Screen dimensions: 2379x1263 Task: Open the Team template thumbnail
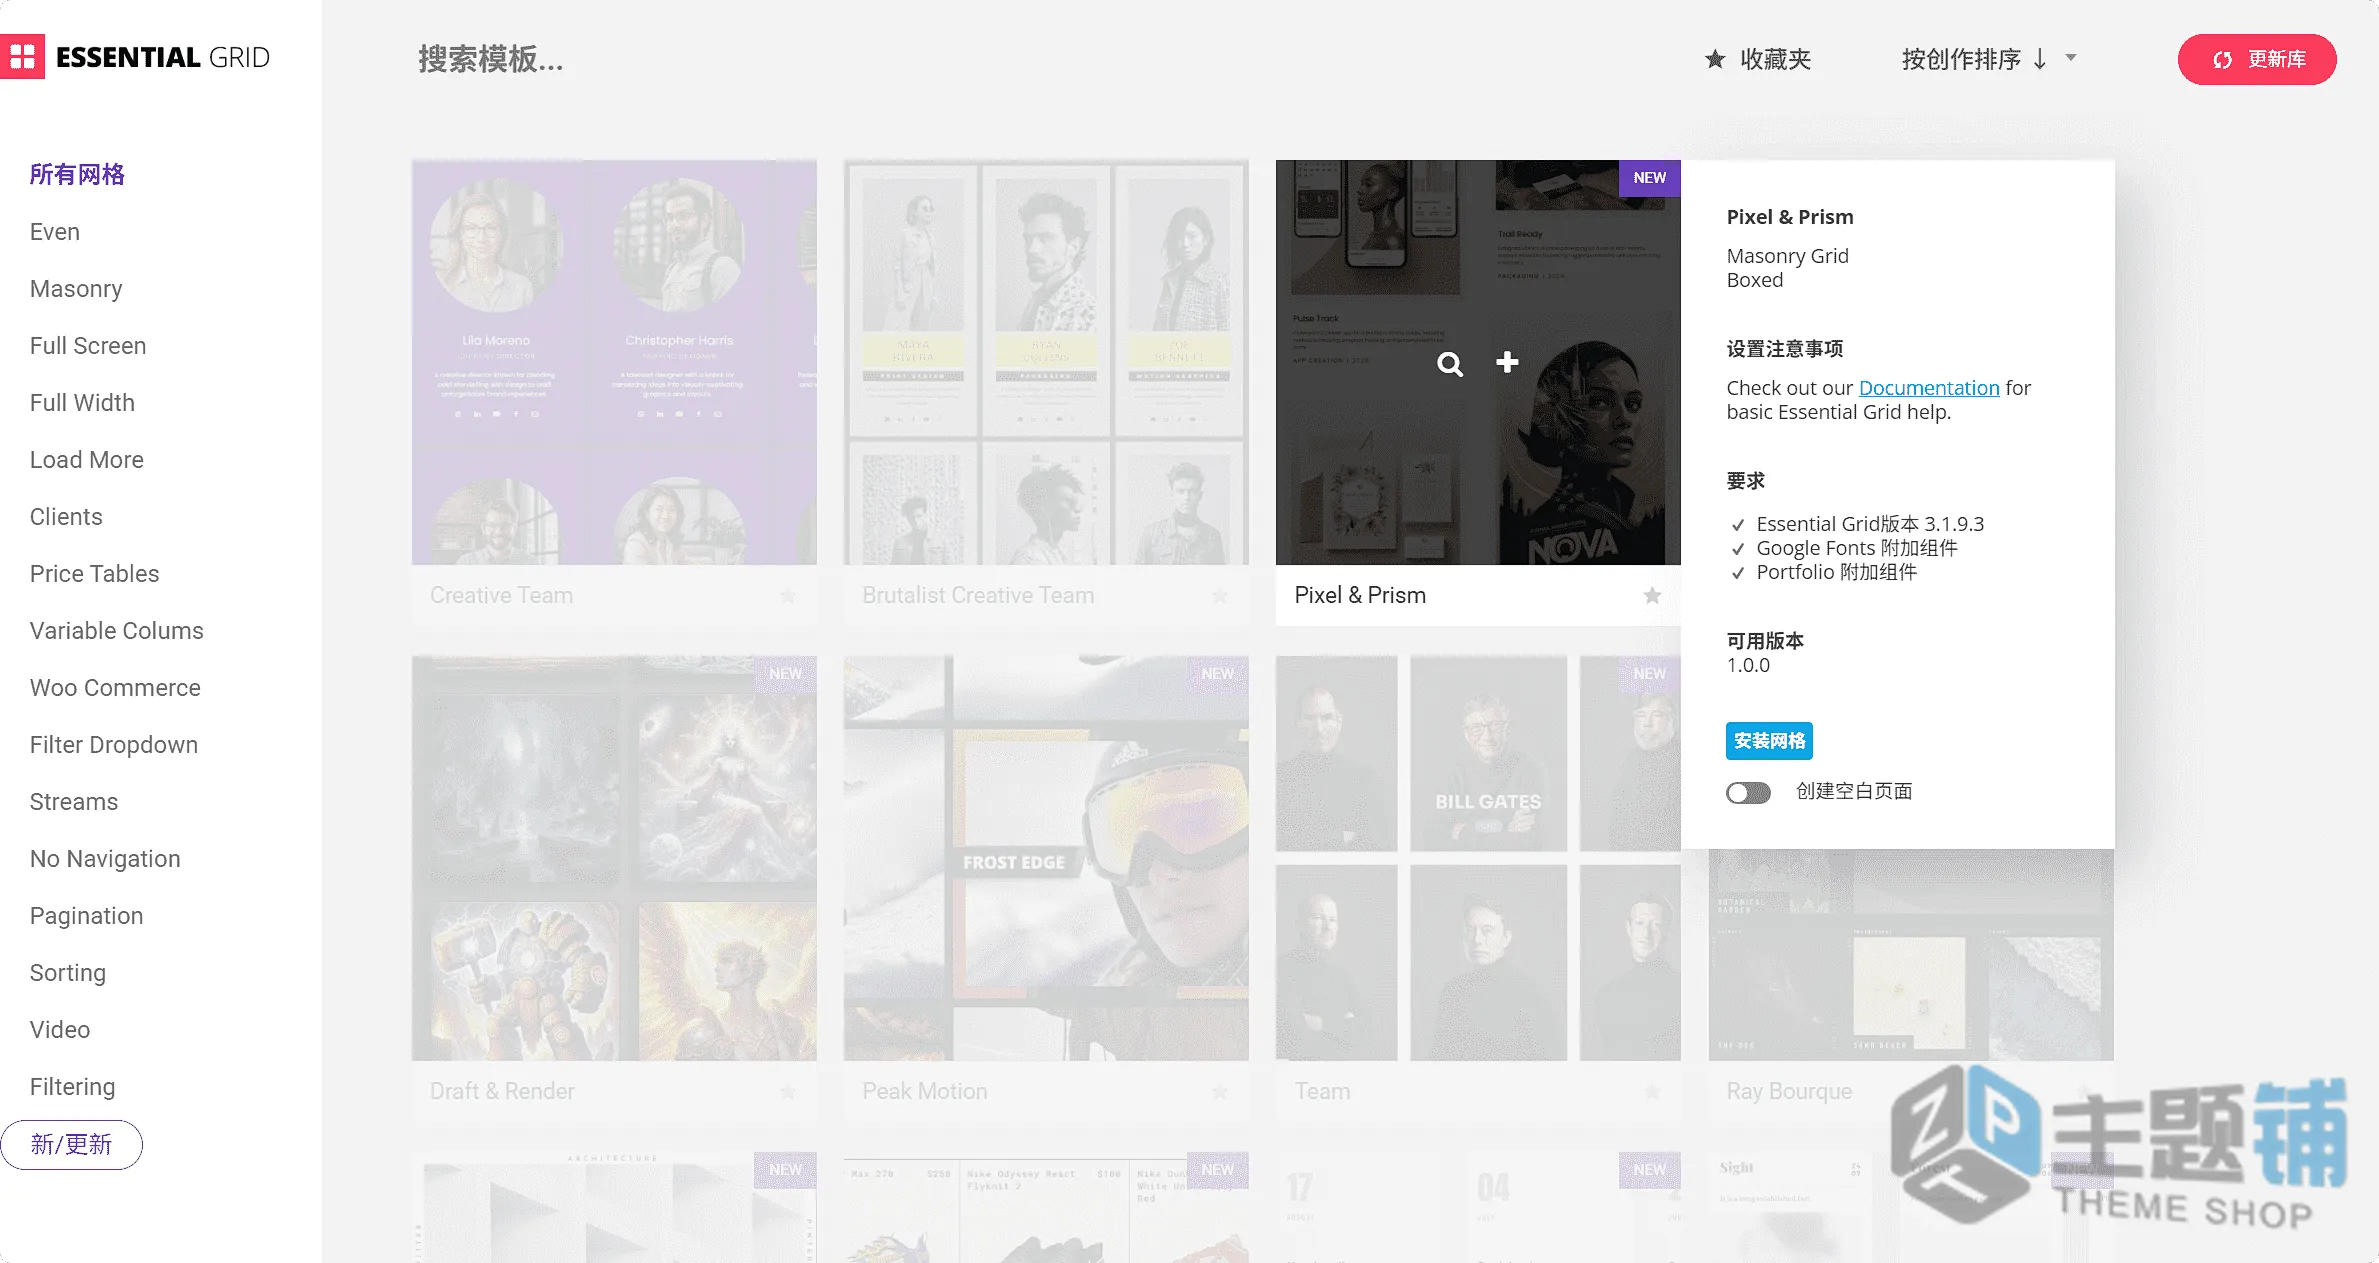tap(1478, 858)
